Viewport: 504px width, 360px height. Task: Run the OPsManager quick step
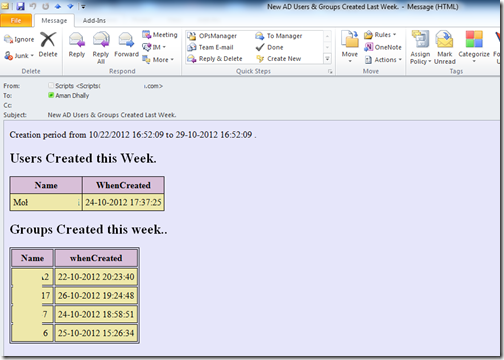click(x=212, y=36)
